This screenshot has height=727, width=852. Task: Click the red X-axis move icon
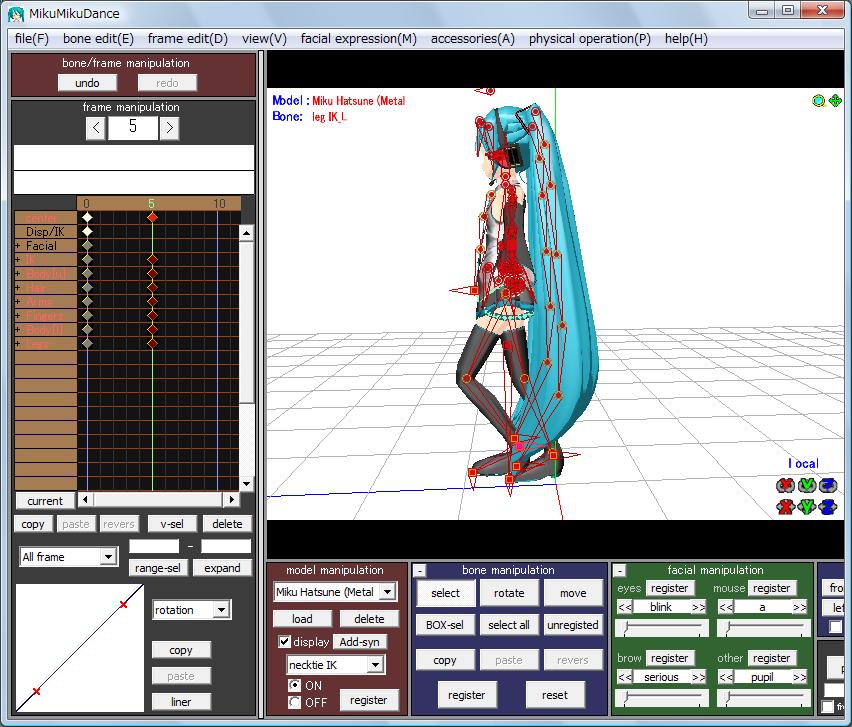[x=785, y=507]
